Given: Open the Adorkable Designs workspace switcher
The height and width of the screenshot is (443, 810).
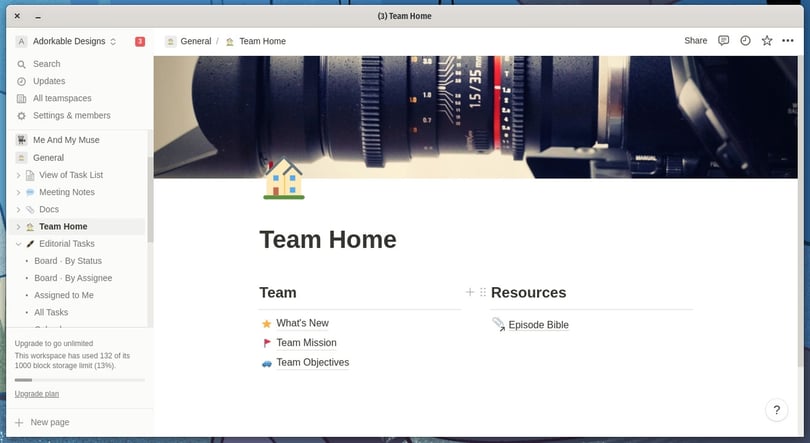Looking at the screenshot, I should click(x=74, y=41).
